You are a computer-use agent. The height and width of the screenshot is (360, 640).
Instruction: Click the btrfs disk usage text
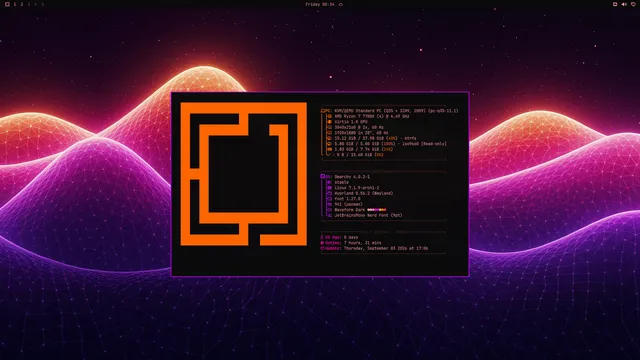(x=375, y=138)
